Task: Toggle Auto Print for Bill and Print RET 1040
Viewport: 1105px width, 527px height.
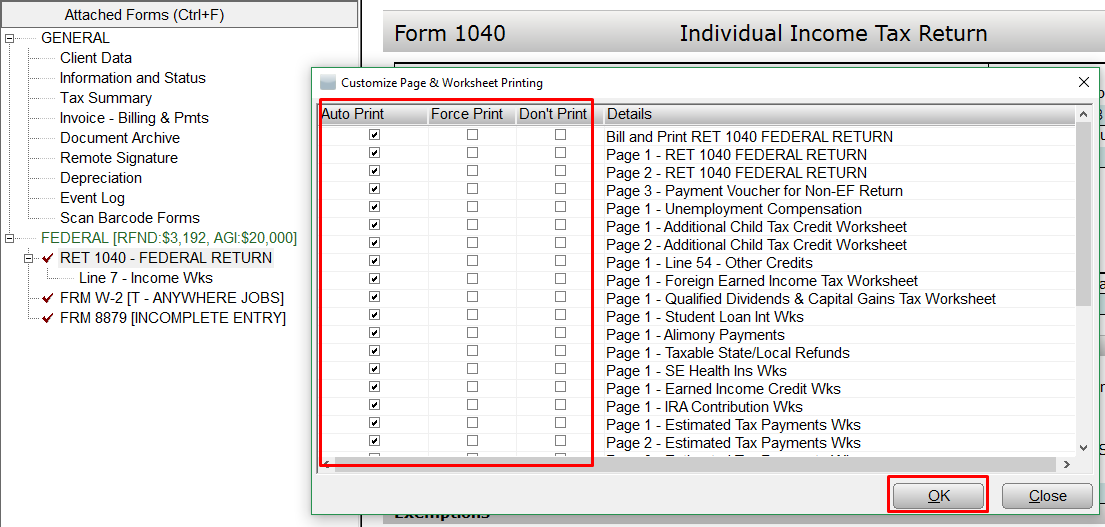Action: [x=374, y=135]
